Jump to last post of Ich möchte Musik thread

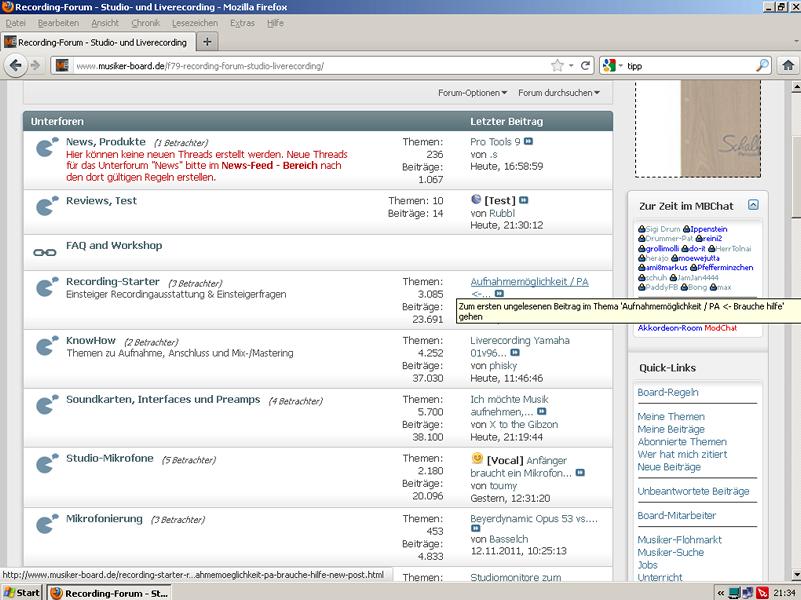point(541,411)
